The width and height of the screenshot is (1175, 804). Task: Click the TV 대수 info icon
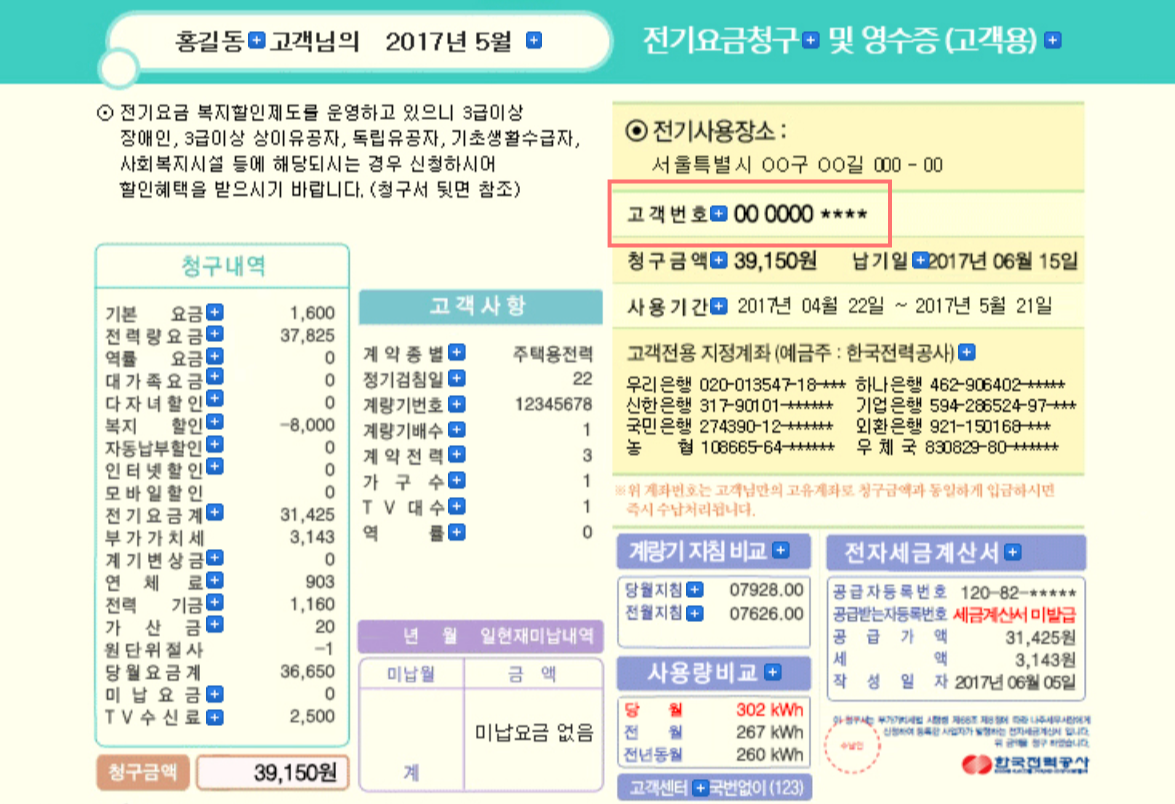(457, 507)
